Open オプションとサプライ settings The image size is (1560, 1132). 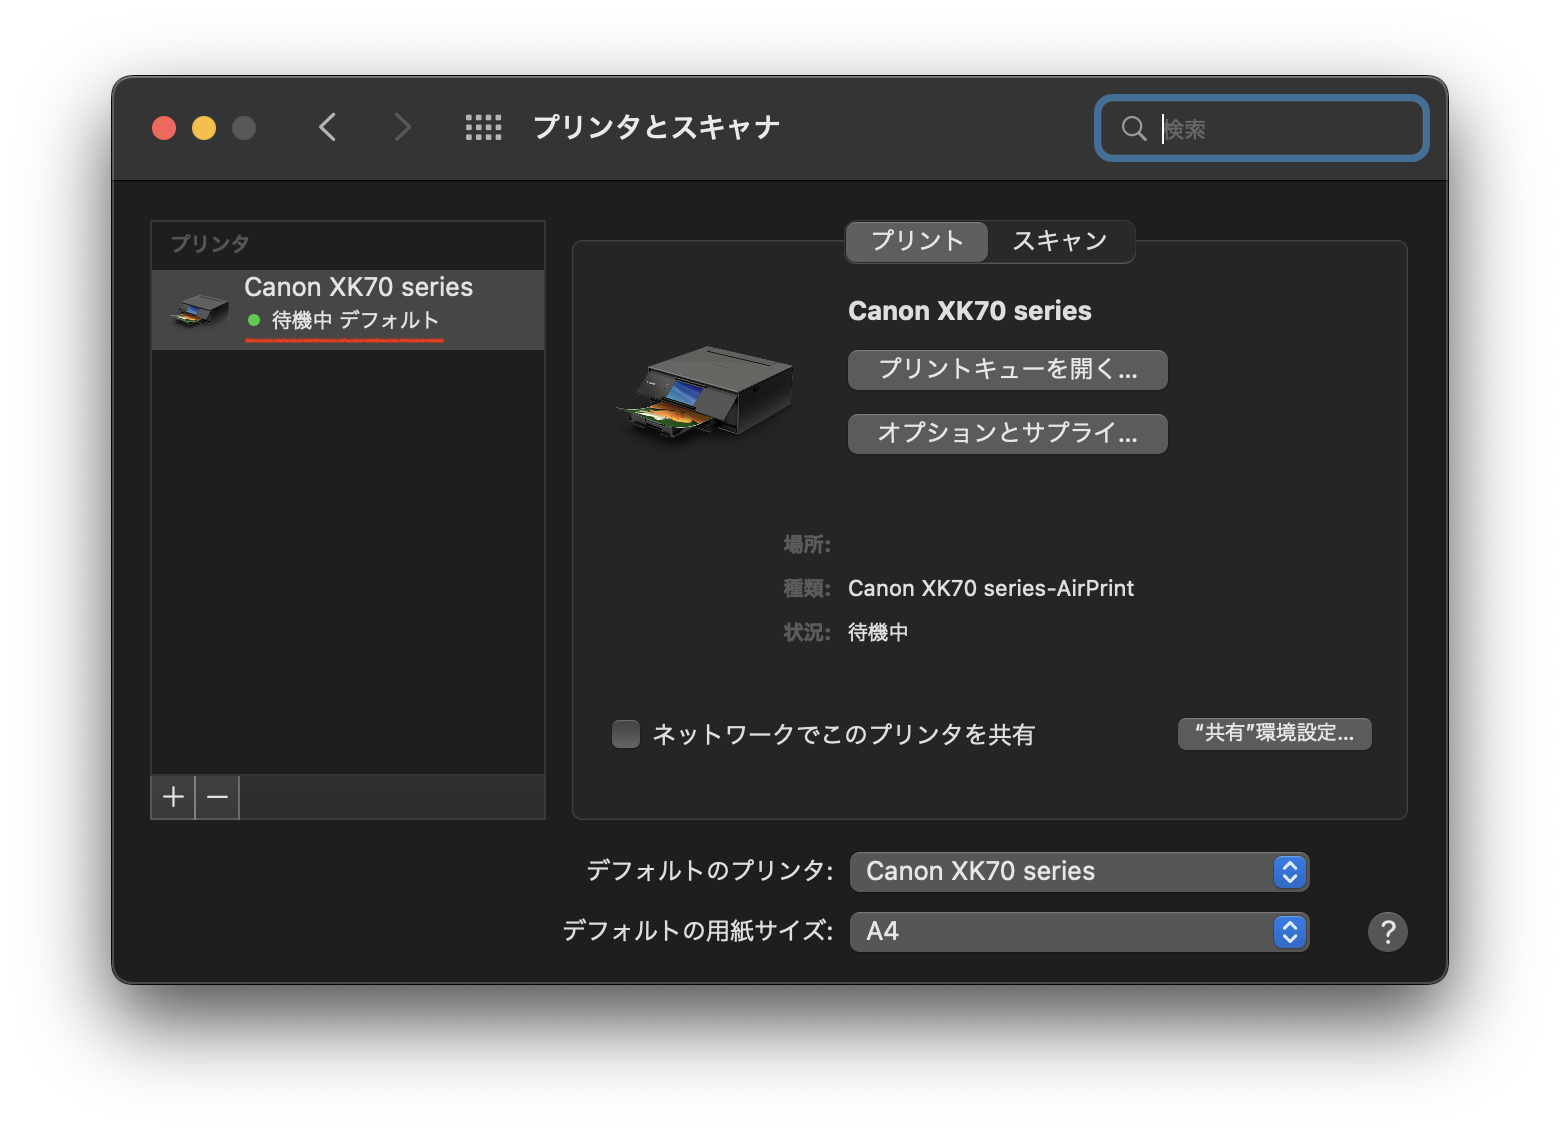click(x=1007, y=434)
